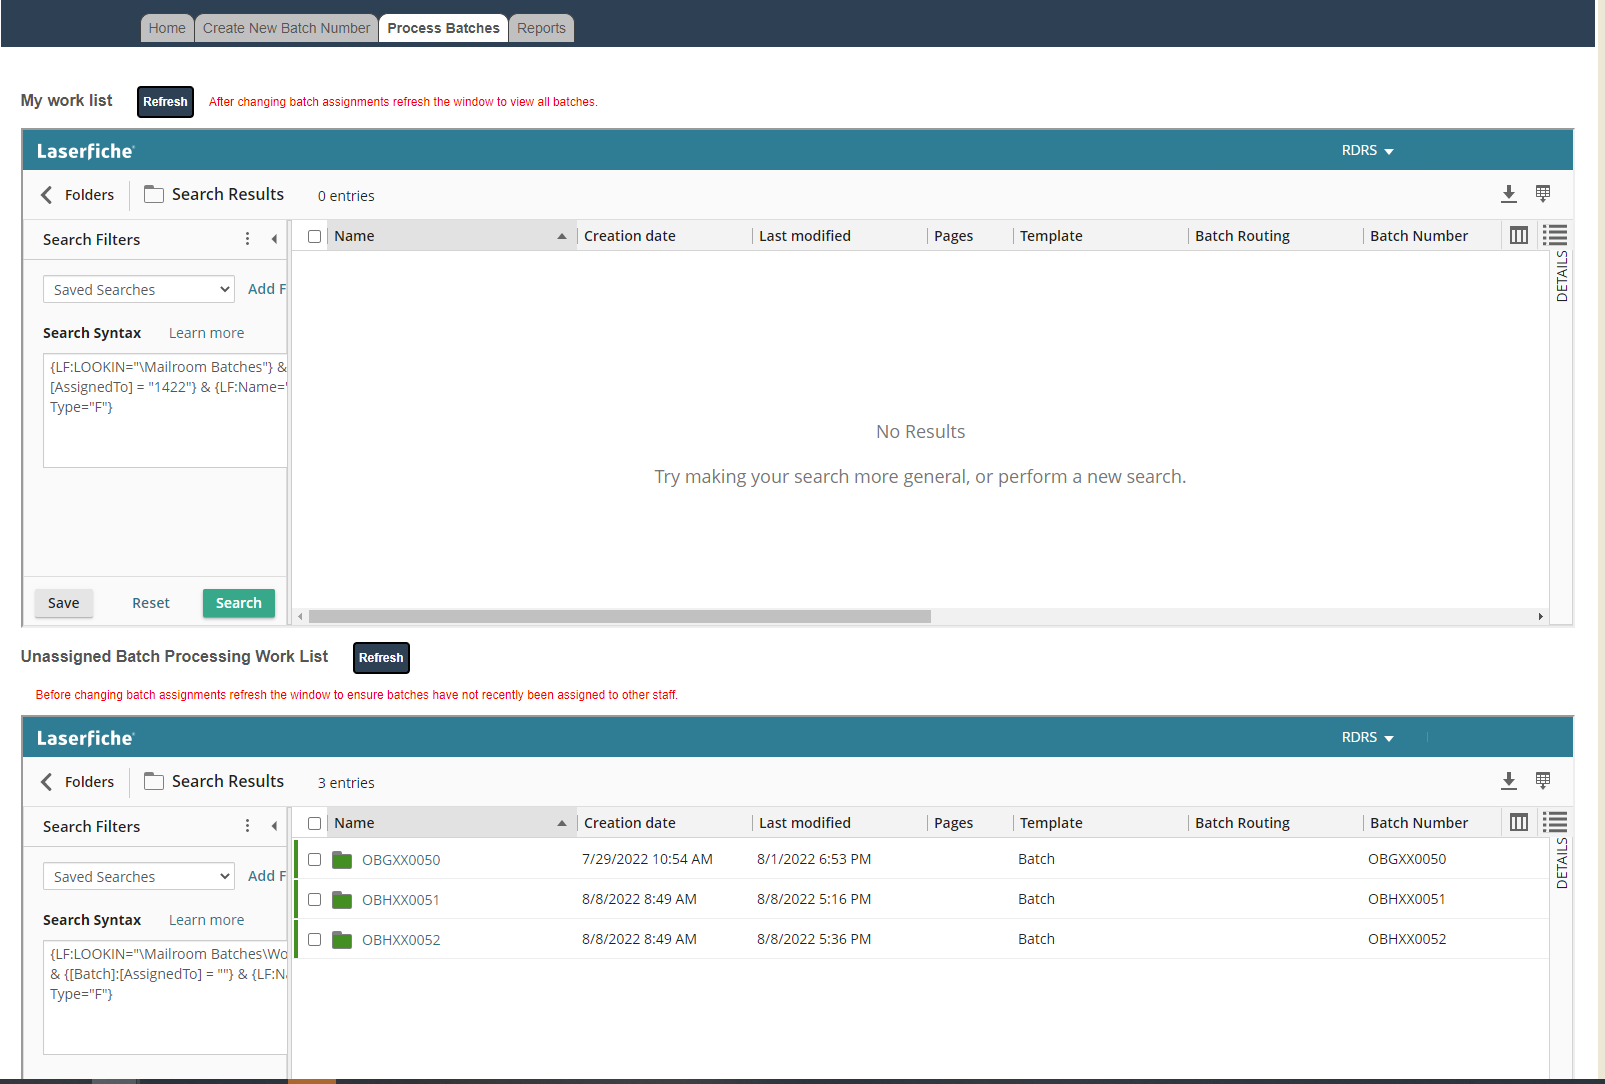Click the top Search Syntax text box

click(x=165, y=410)
